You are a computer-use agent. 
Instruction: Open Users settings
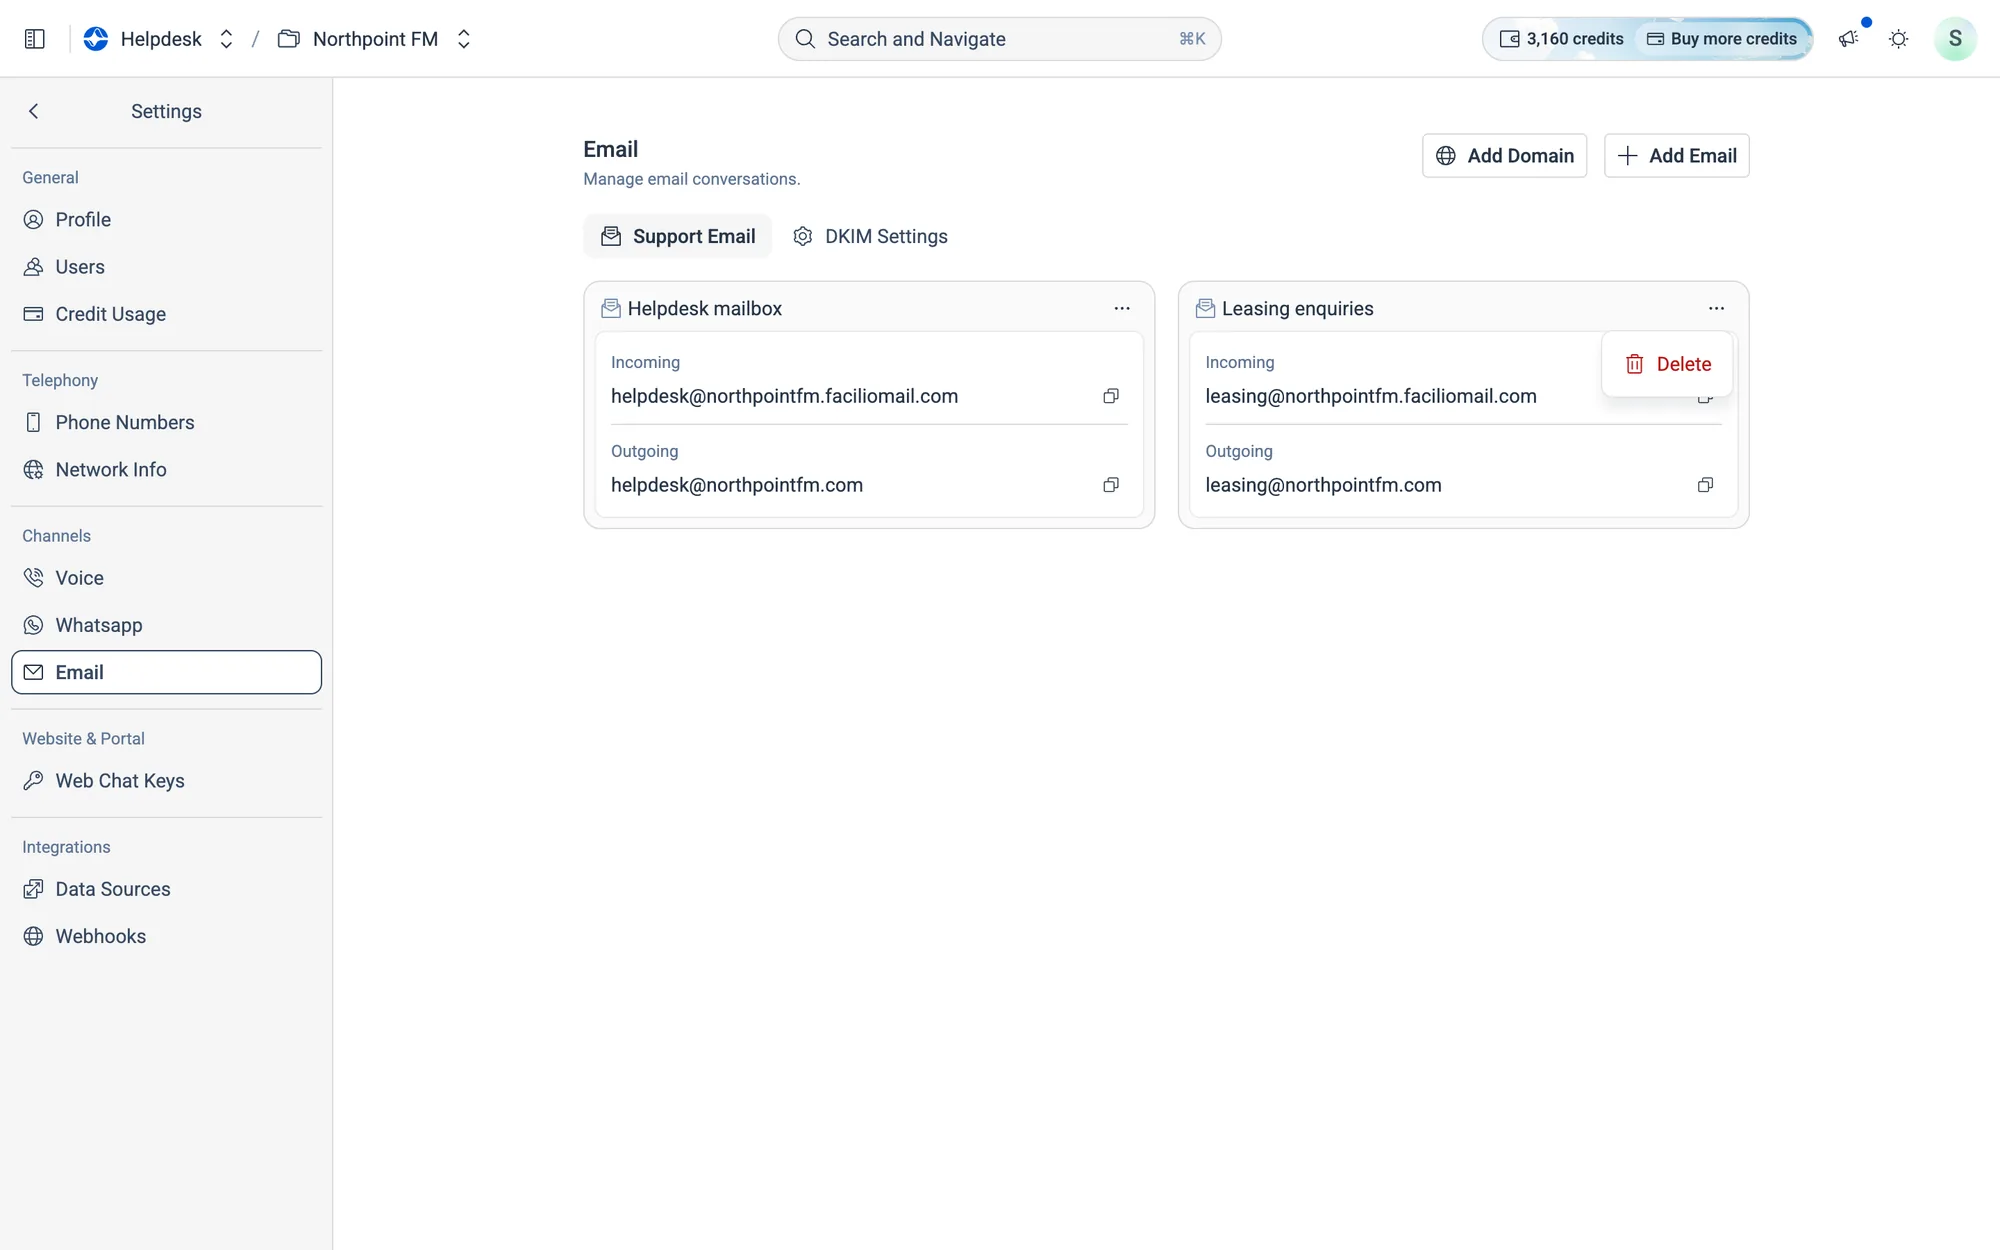166,267
